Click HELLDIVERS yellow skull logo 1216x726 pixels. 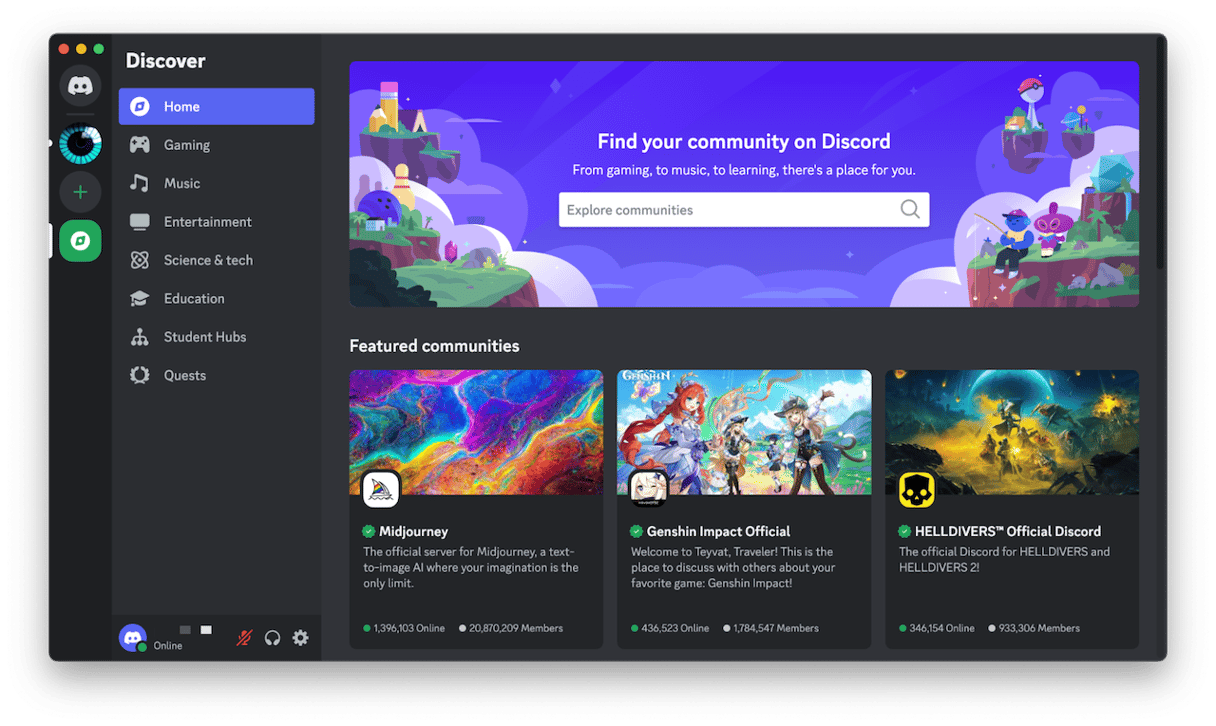916,490
